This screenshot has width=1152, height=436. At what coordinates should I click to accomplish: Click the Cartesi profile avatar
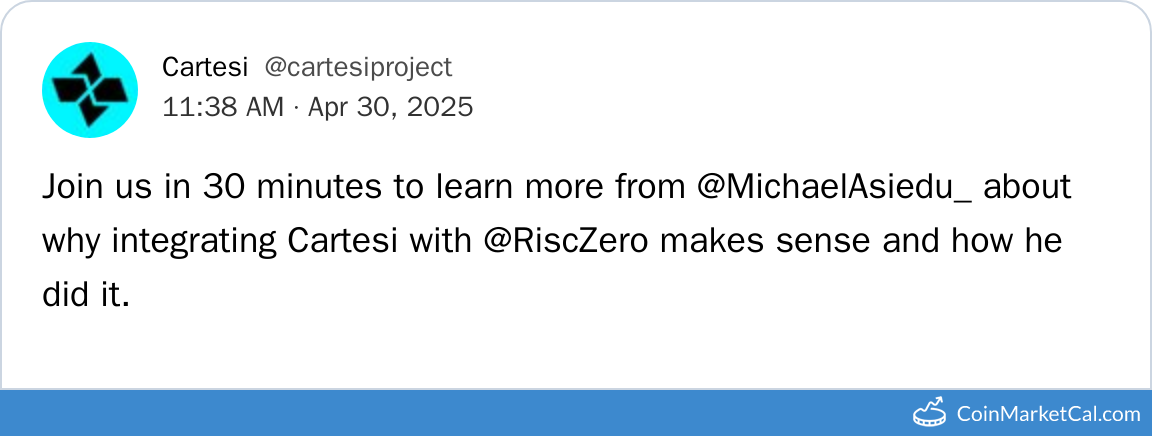(x=90, y=90)
